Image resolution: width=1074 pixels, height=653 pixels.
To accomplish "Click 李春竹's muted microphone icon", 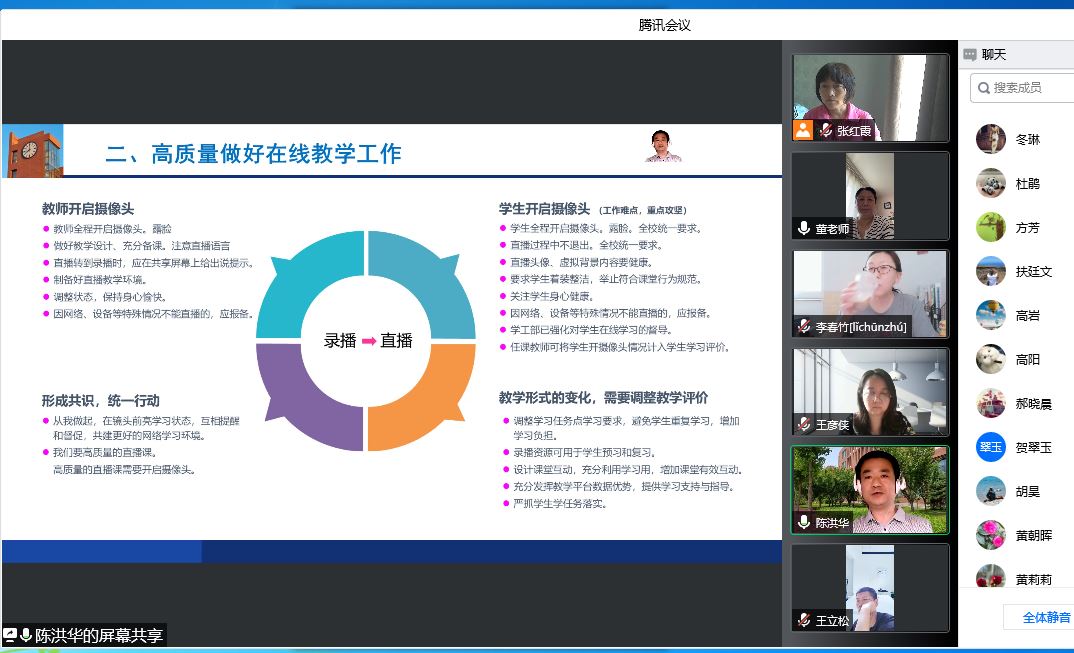I will (x=803, y=327).
